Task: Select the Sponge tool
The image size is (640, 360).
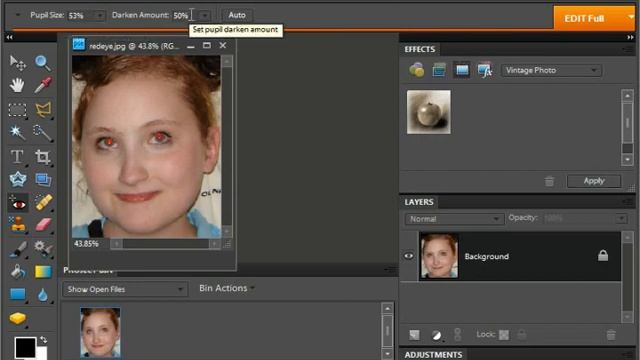Action: point(18,318)
